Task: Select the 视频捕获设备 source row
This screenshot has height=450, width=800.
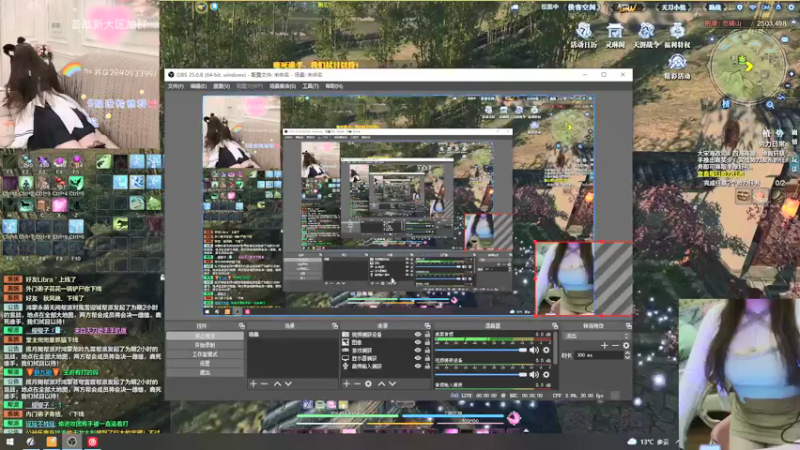Action: click(x=386, y=335)
